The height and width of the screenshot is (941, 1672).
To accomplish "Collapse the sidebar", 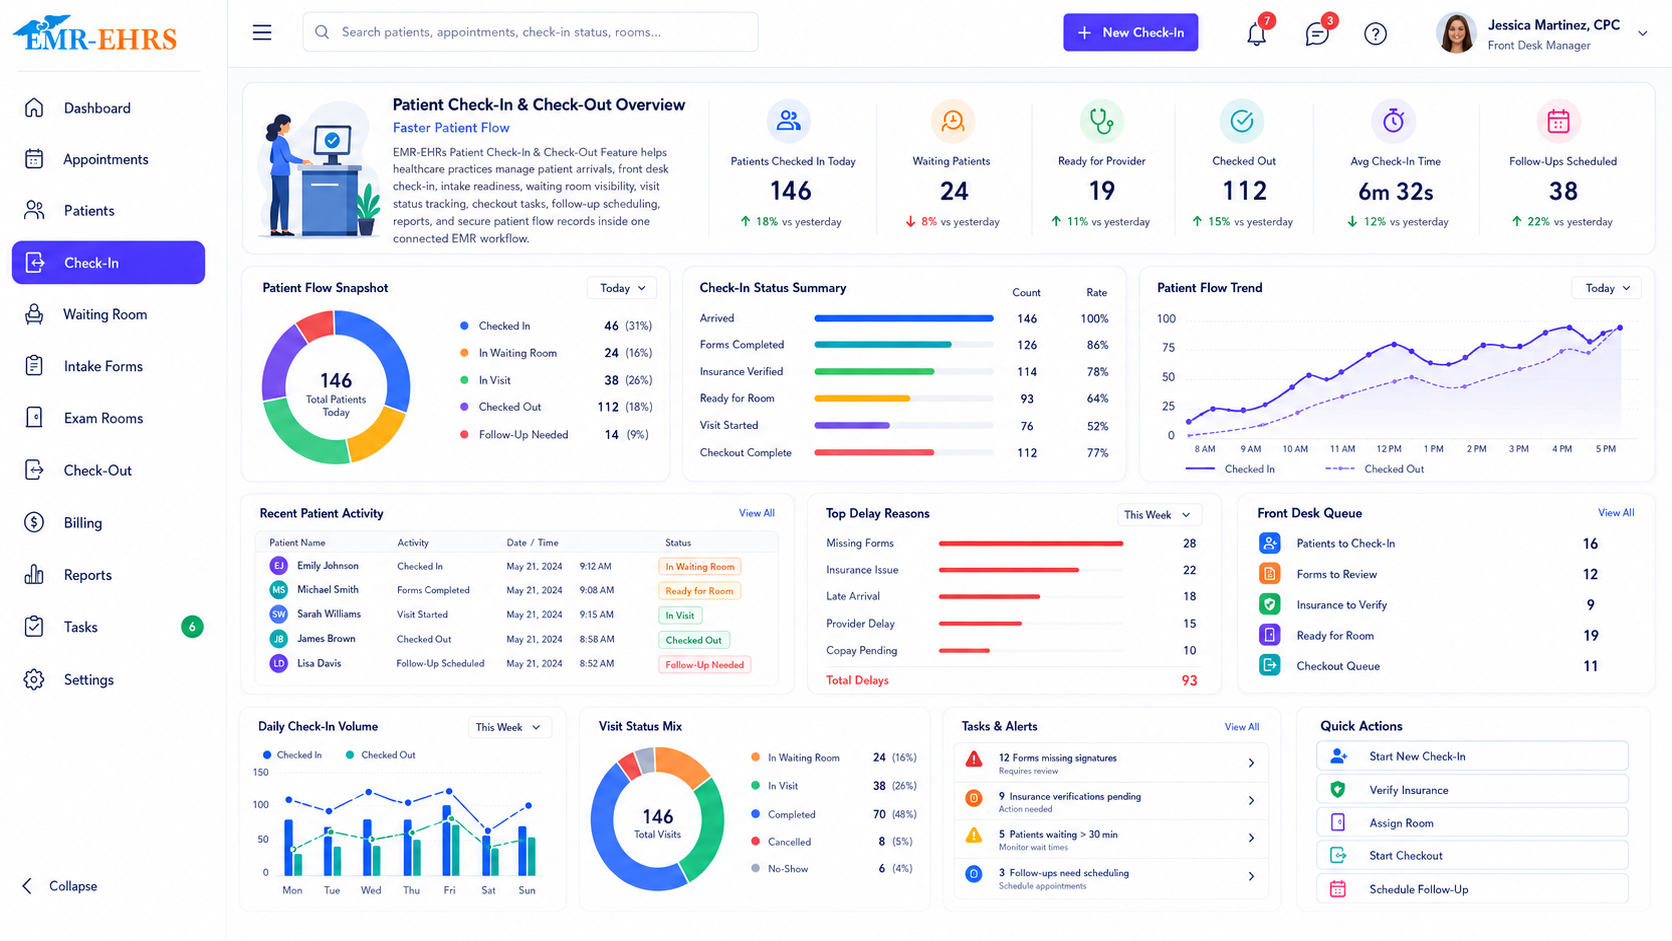I will tap(60, 886).
